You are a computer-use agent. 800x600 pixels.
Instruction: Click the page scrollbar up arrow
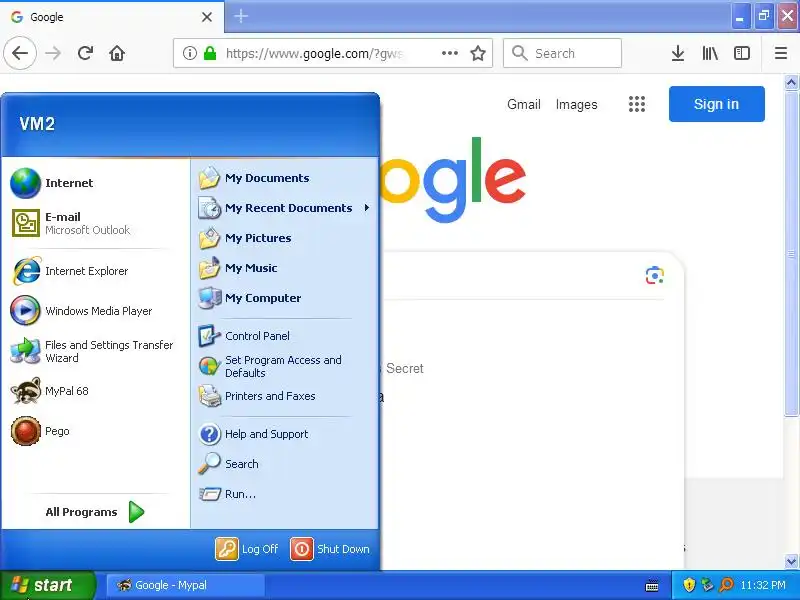(x=791, y=82)
